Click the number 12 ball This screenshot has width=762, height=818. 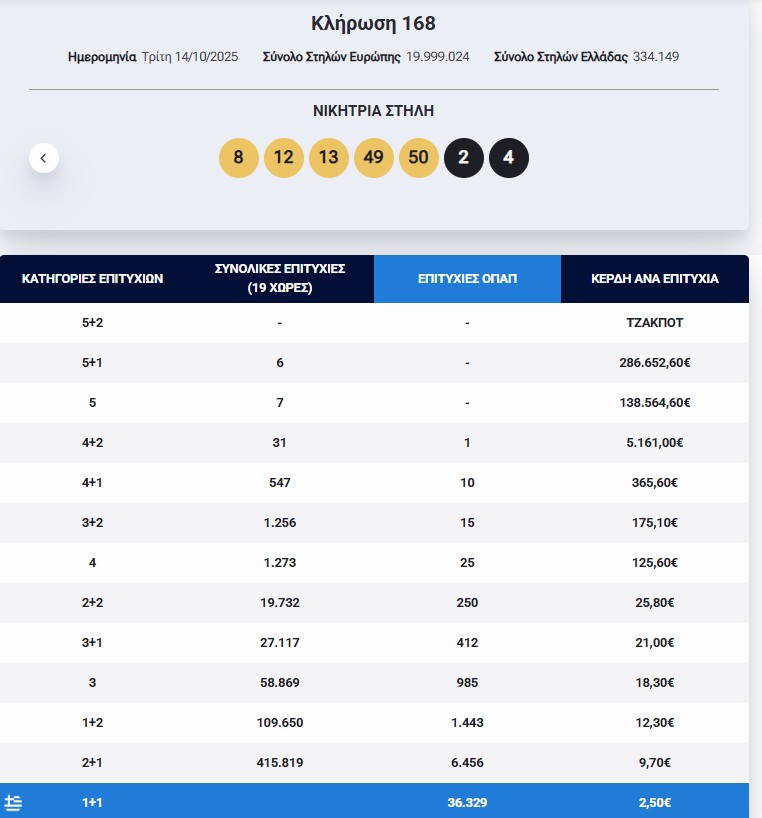click(x=284, y=157)
